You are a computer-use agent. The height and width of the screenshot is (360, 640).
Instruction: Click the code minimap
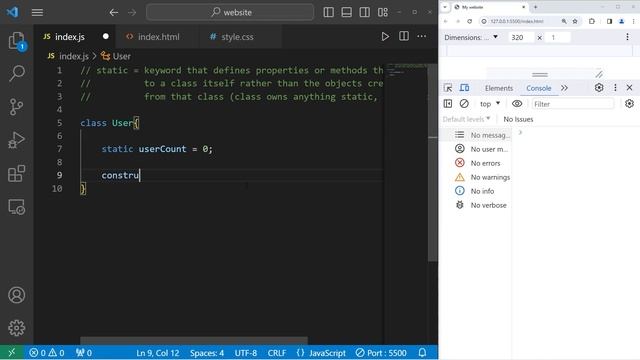407,71
